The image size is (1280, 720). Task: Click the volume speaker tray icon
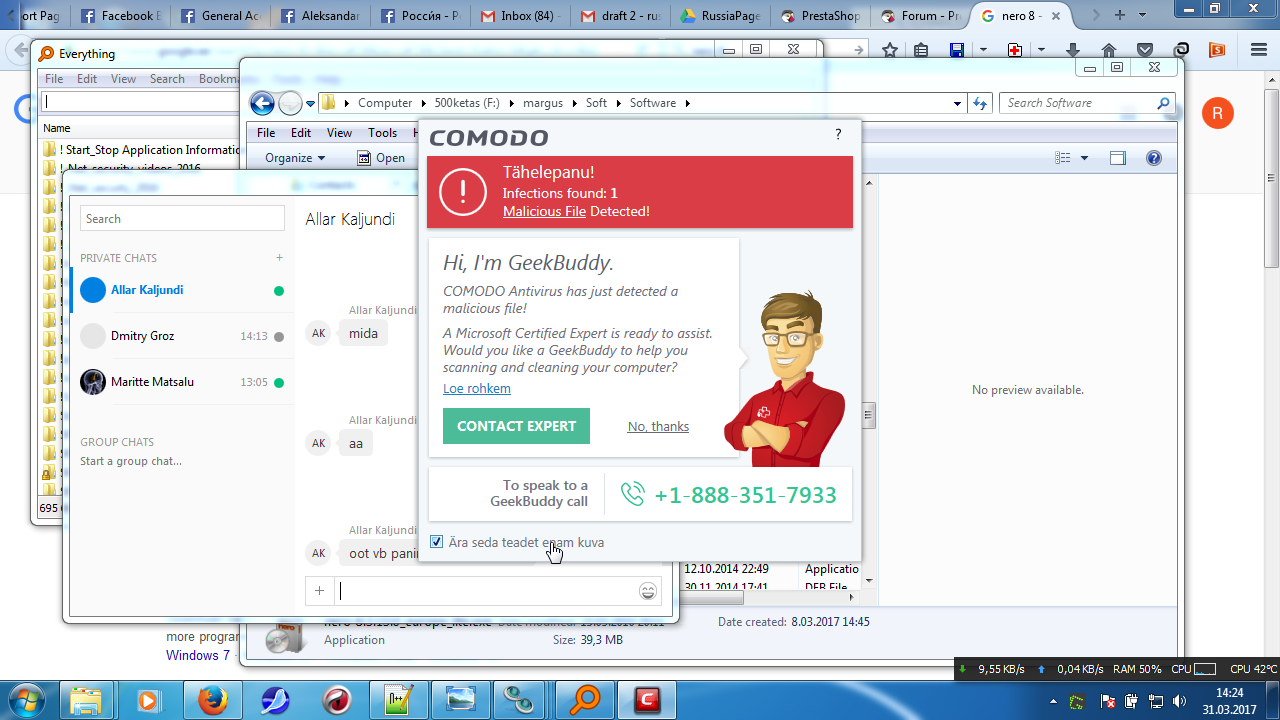click(1179, 701)
